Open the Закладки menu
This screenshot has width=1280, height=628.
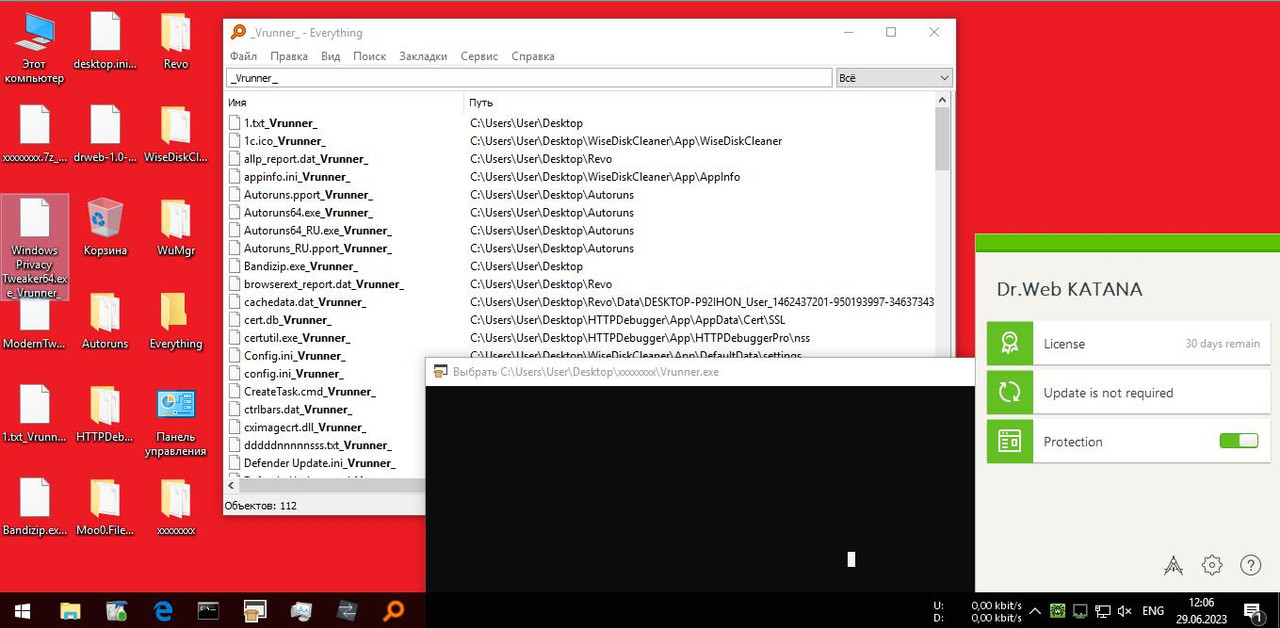click(x=423, y=56)
